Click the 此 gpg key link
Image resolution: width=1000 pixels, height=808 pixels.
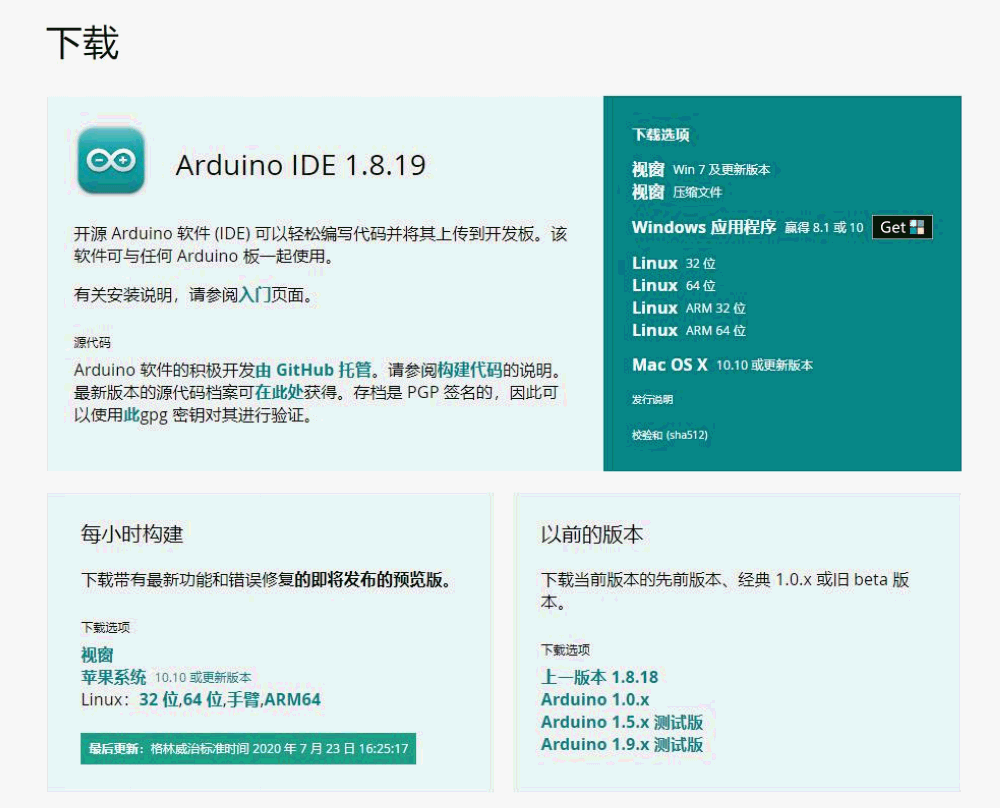[131, 415]
